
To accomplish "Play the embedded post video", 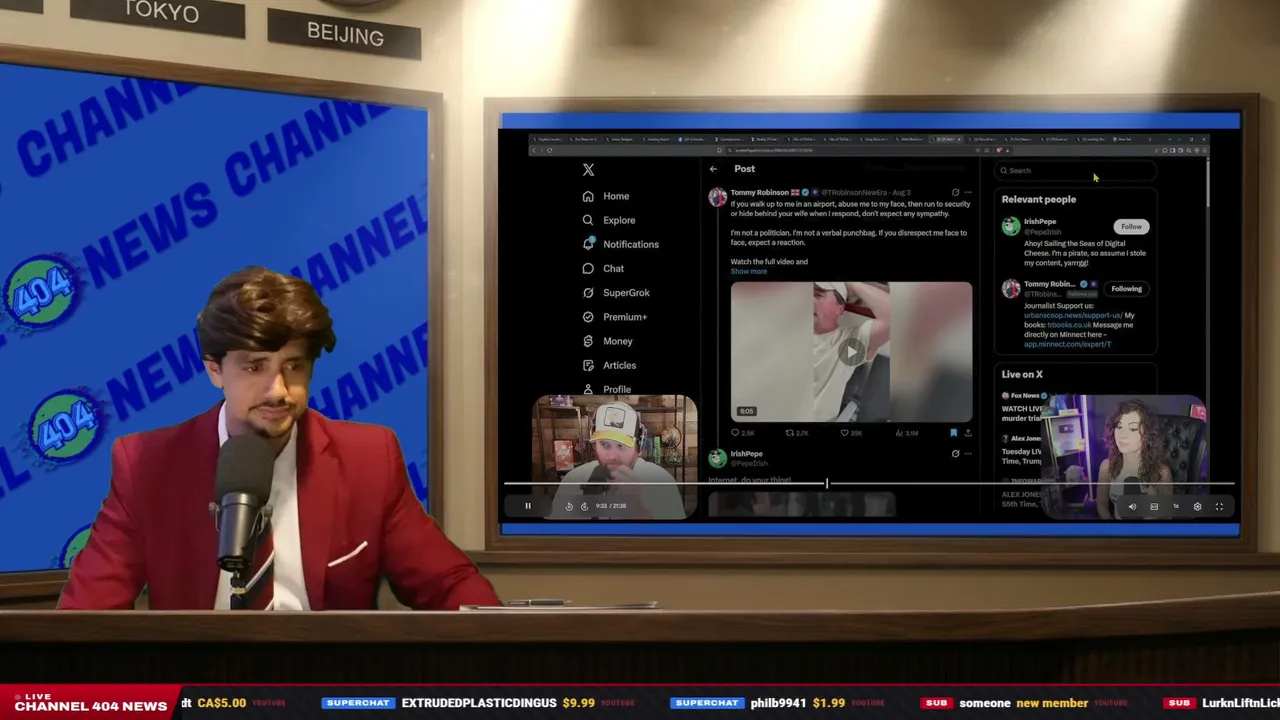I will click(x=851, y=351).
